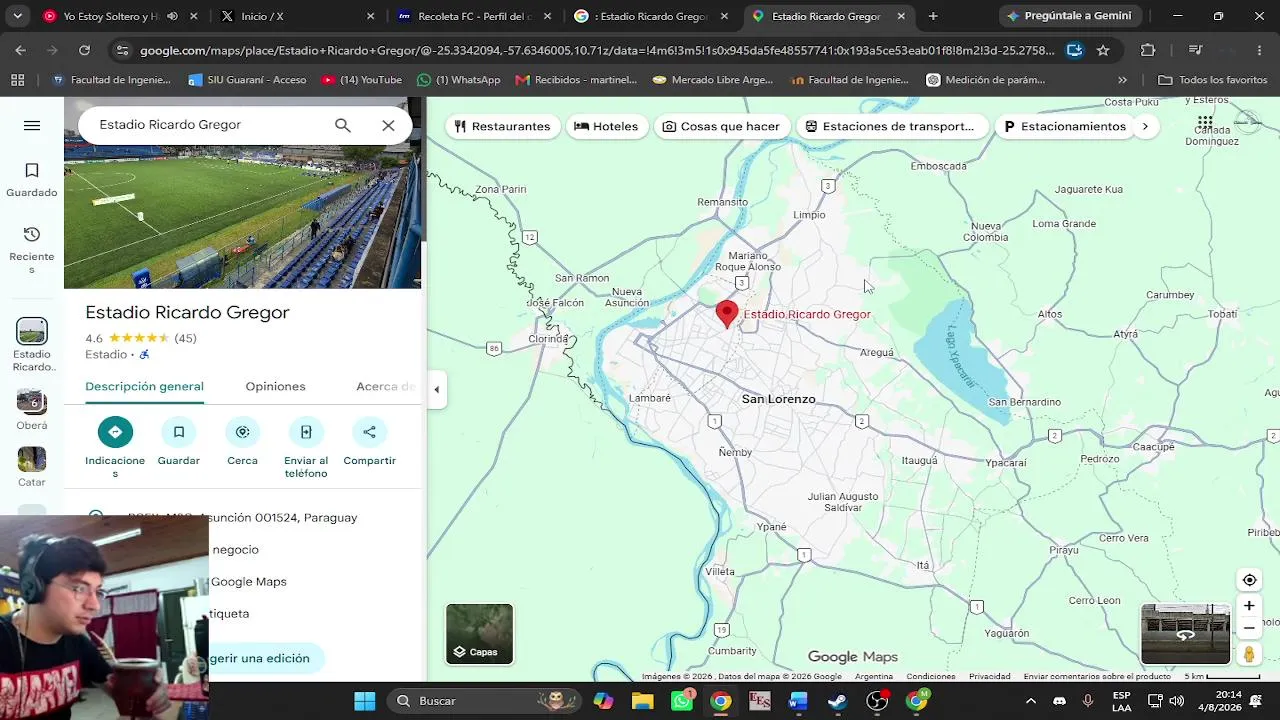Open File Explorer from the taskbar
Image resolution: width=1280 pixels, height=720 pixels.
(x=642, y=701)
